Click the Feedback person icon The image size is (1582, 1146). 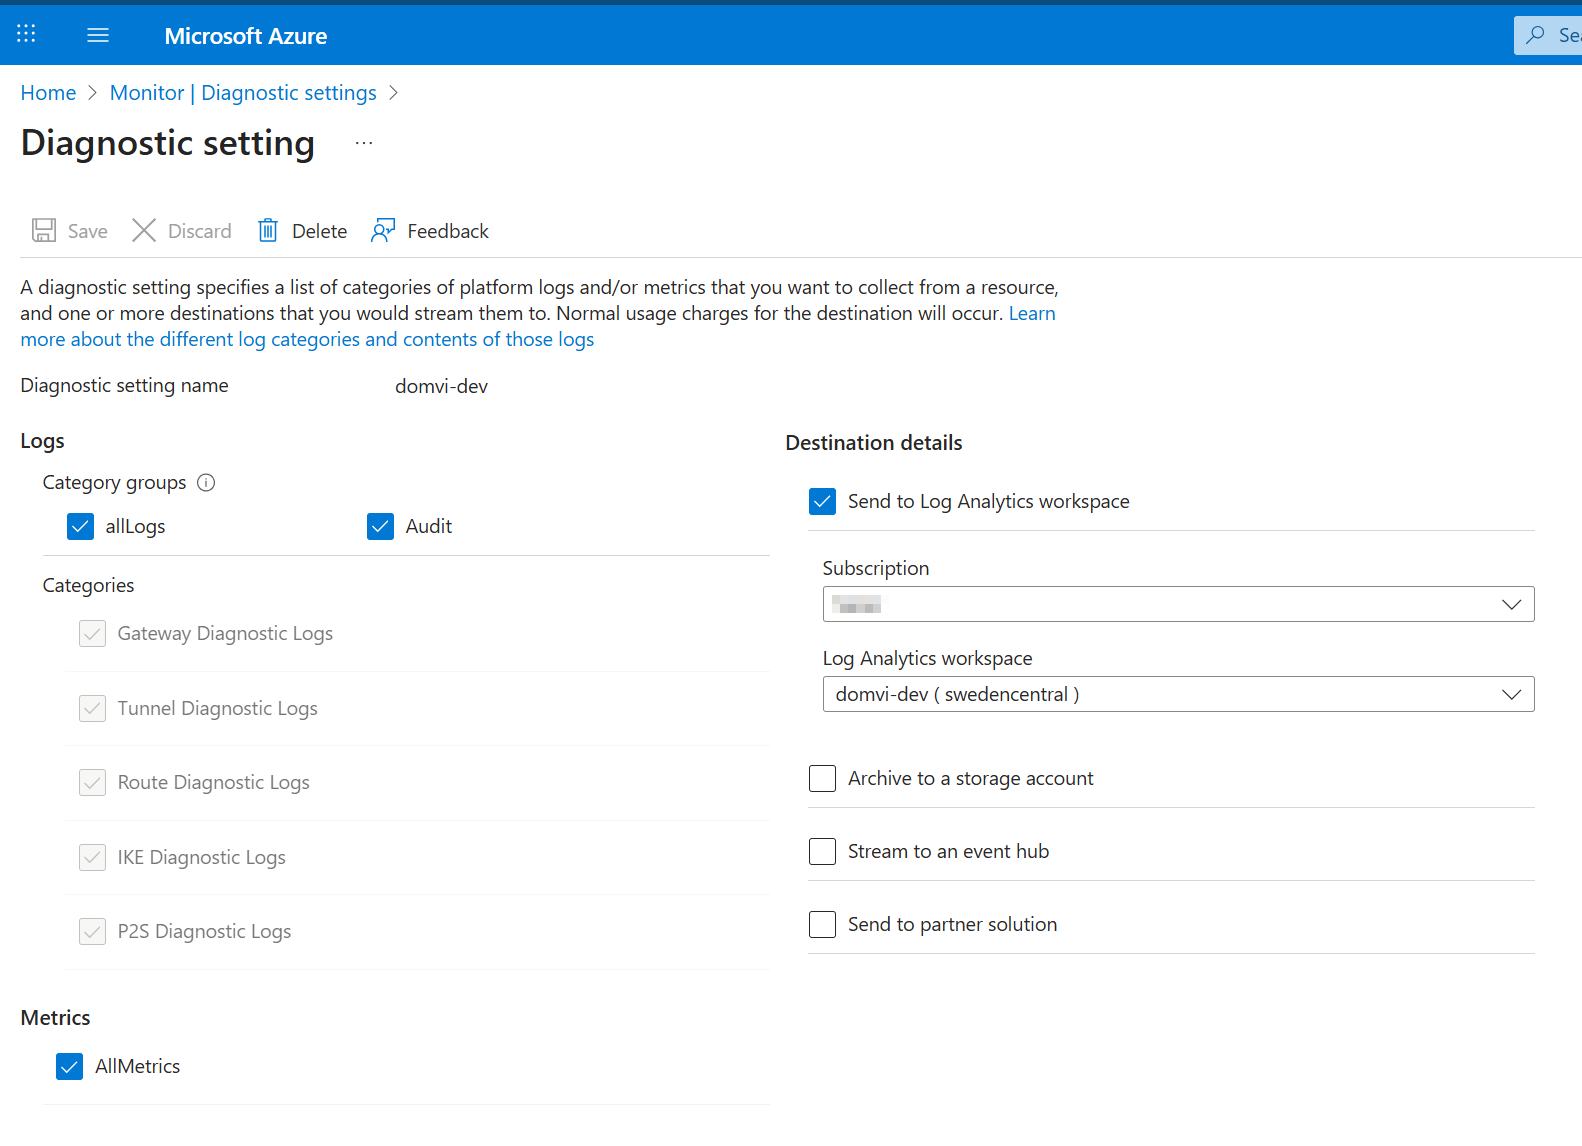[x=383, y=230]
